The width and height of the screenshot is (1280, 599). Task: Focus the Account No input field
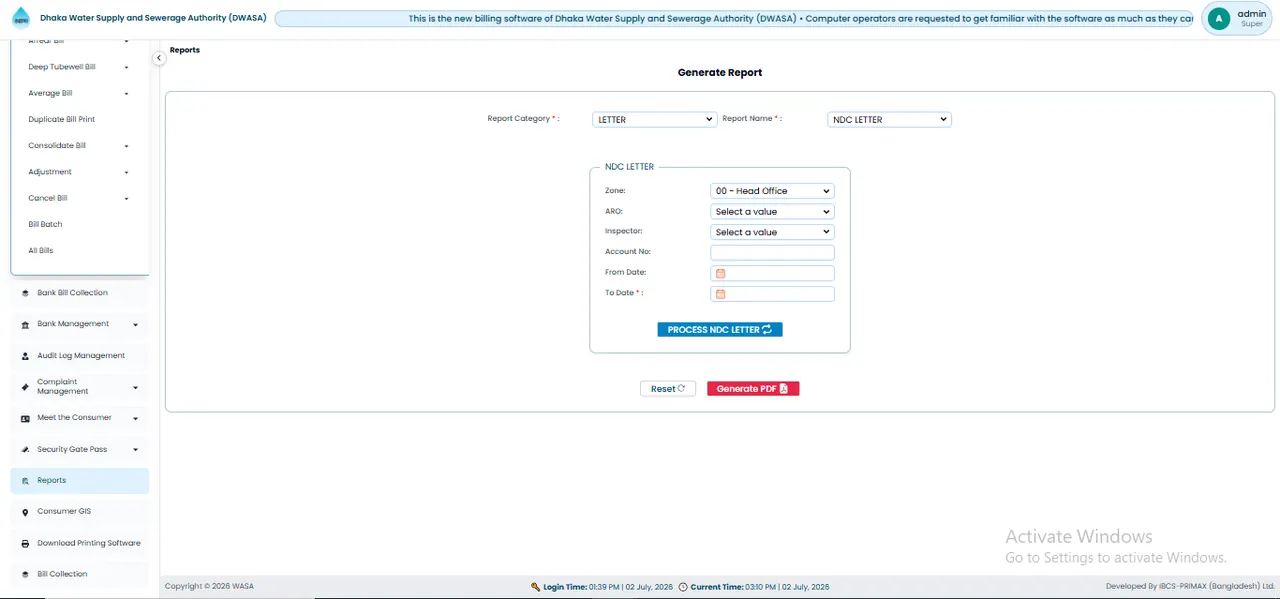(x=772, y=253)
